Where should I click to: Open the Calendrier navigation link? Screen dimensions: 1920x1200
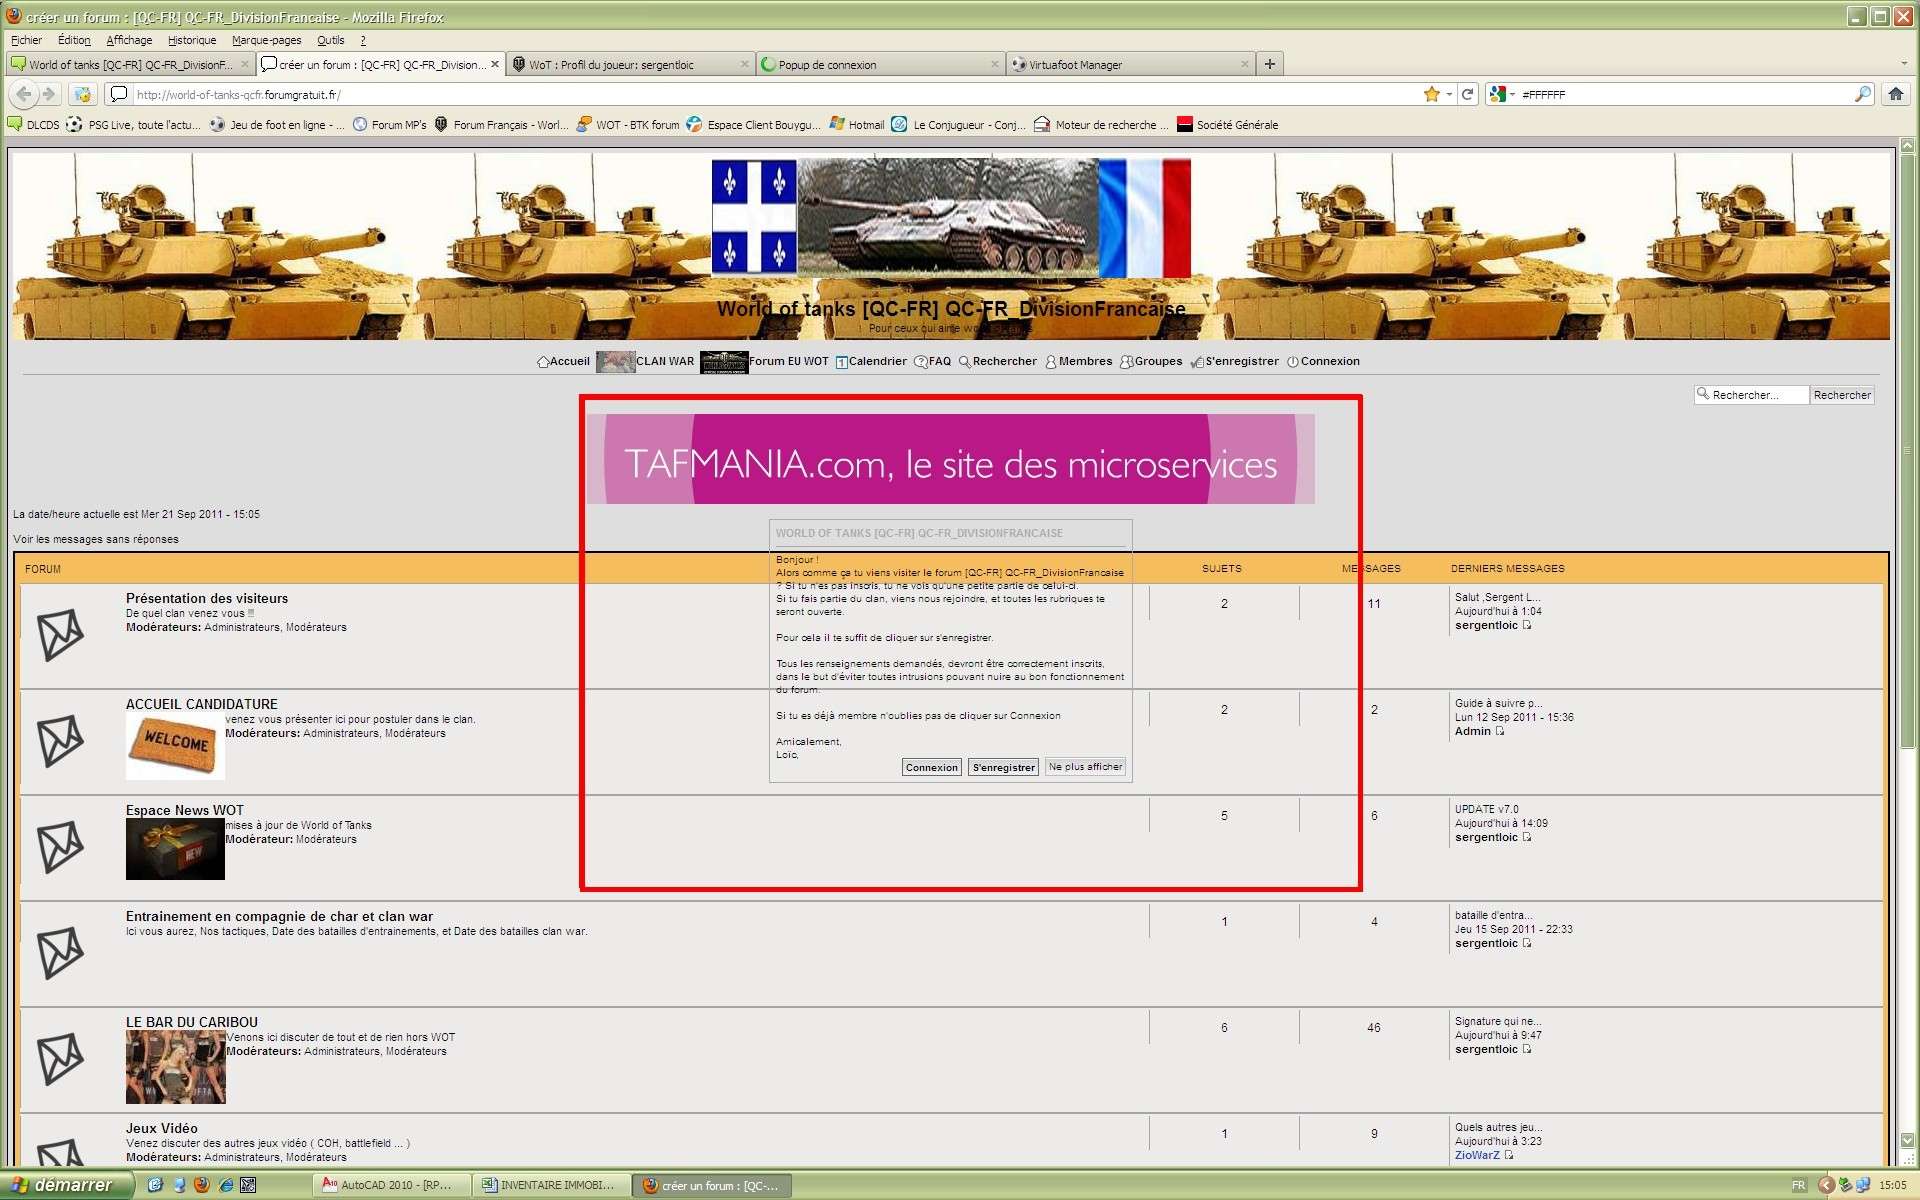(x=871, y=362)
